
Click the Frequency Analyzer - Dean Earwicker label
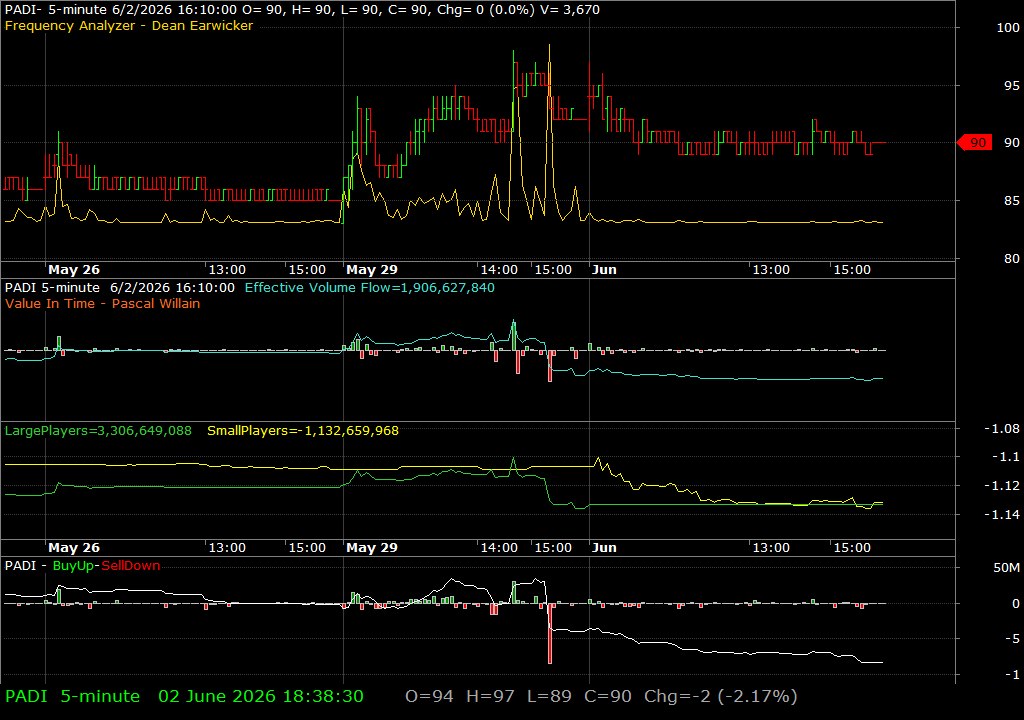(x=129, y=25)
